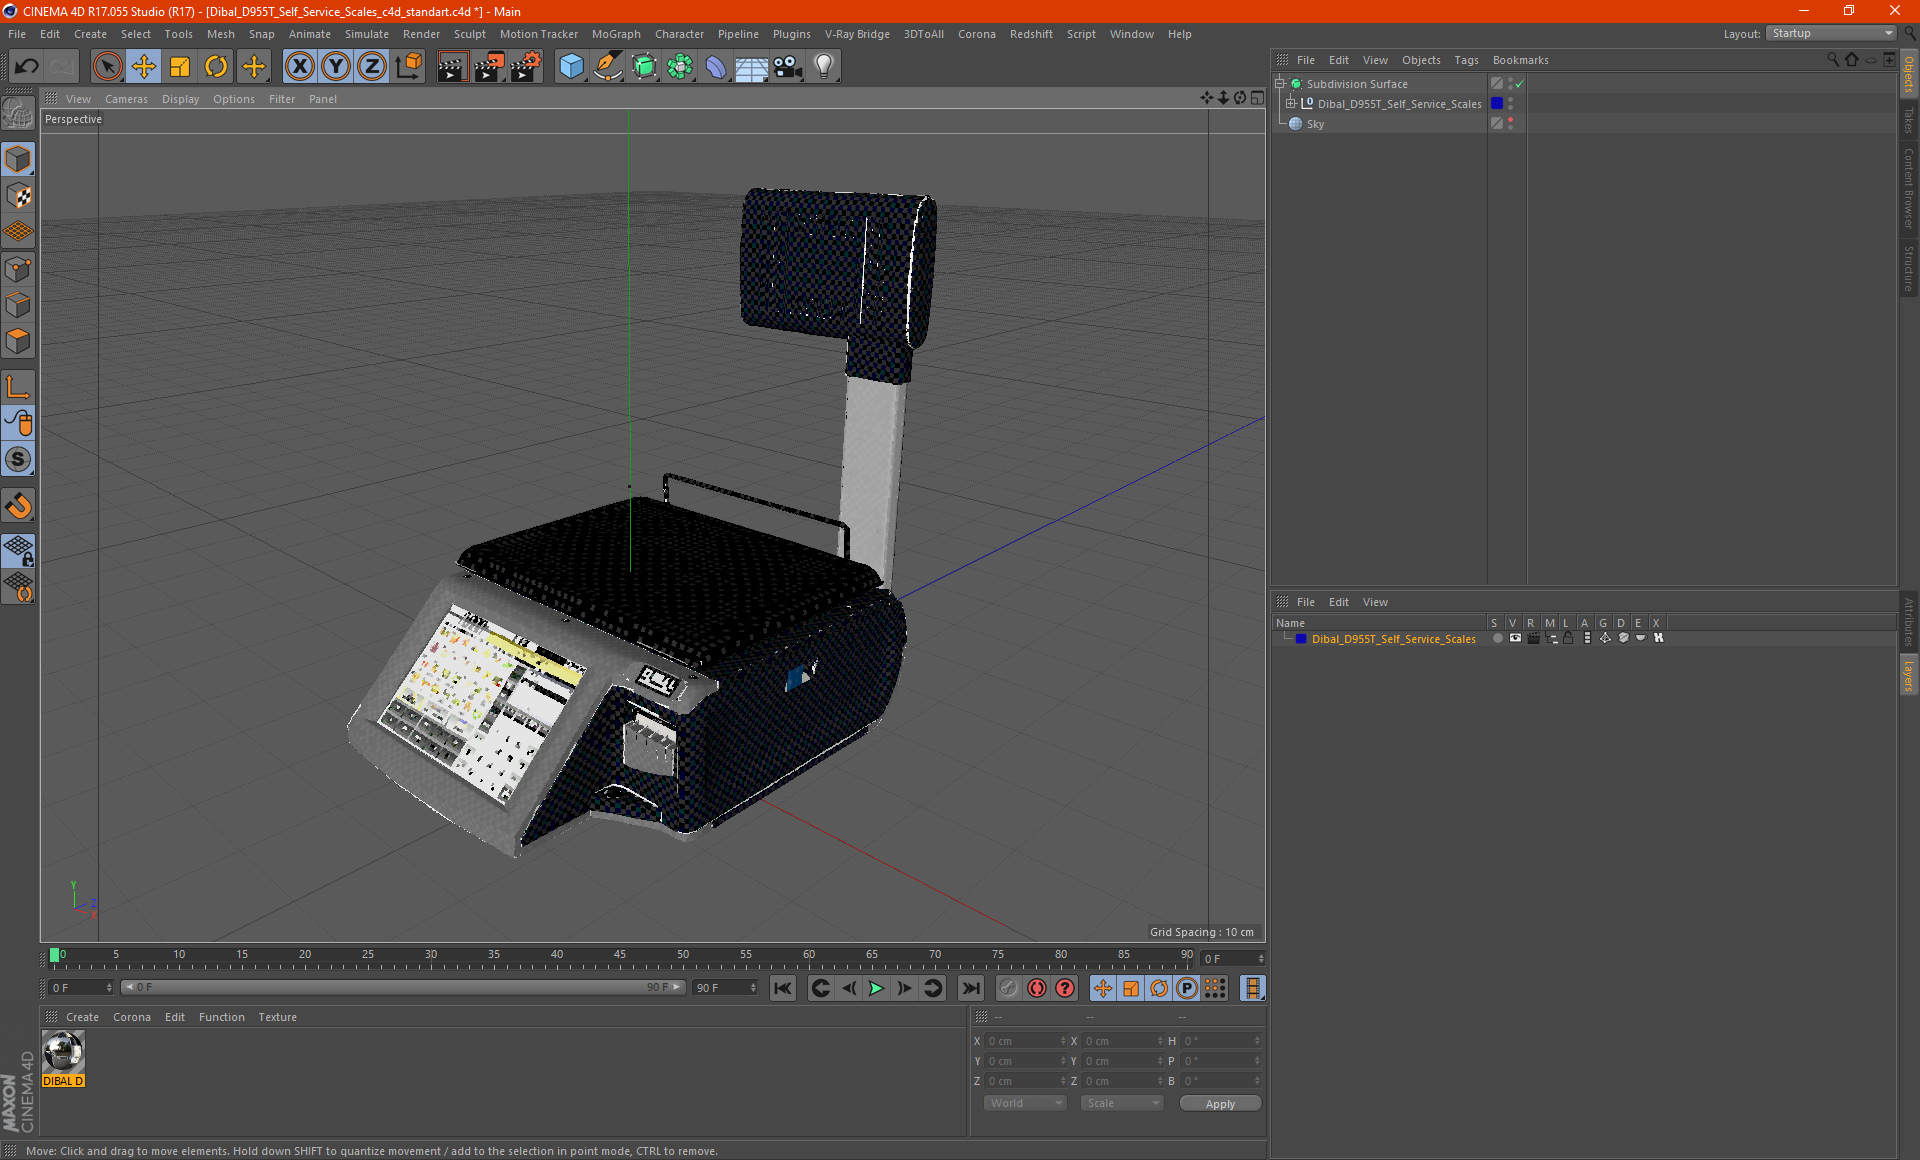This screenshot has width=1920, height=1160.
Task: Open the Bend deformer icon
Action: point(716,67)
